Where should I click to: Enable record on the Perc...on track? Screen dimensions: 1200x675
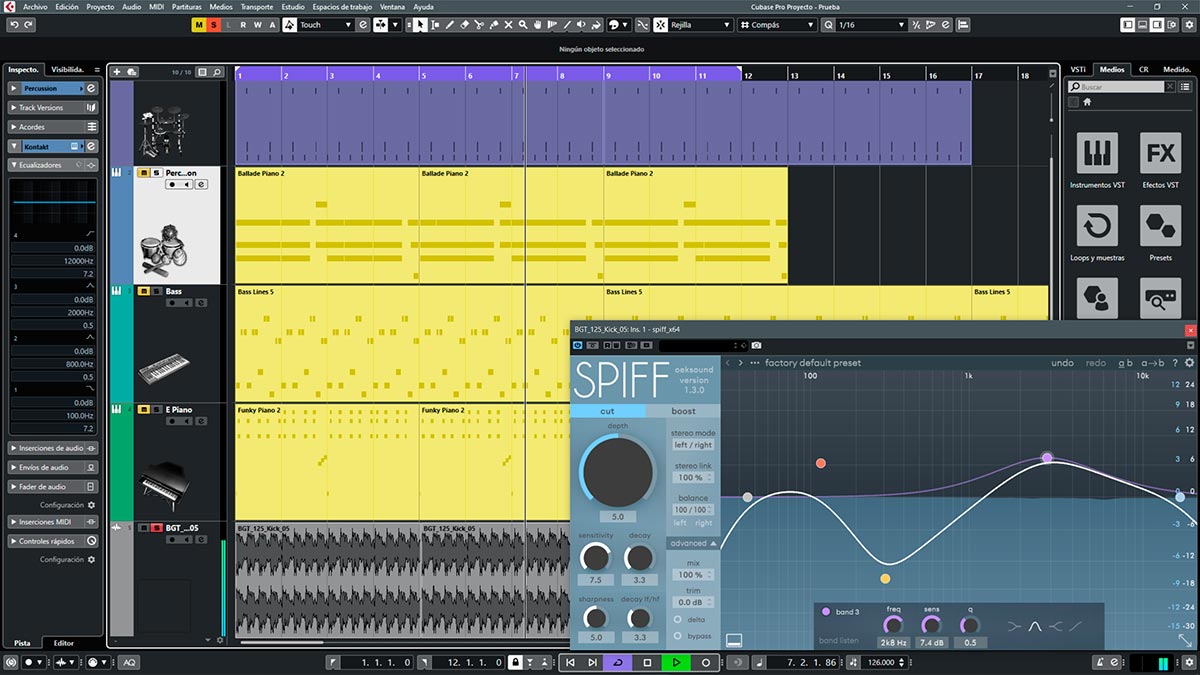click(173, 185)
